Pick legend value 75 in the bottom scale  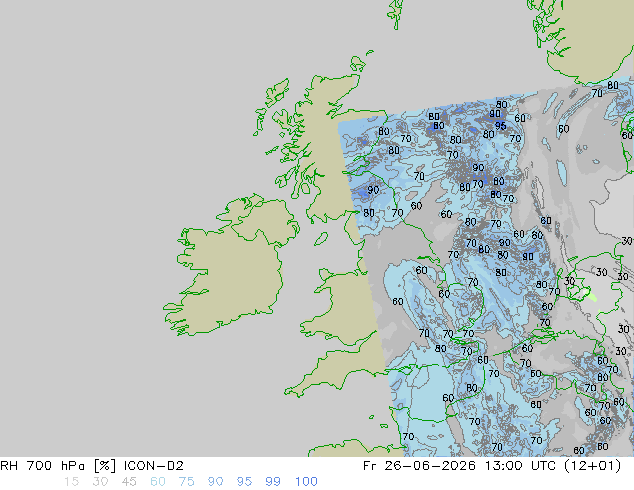186,482
